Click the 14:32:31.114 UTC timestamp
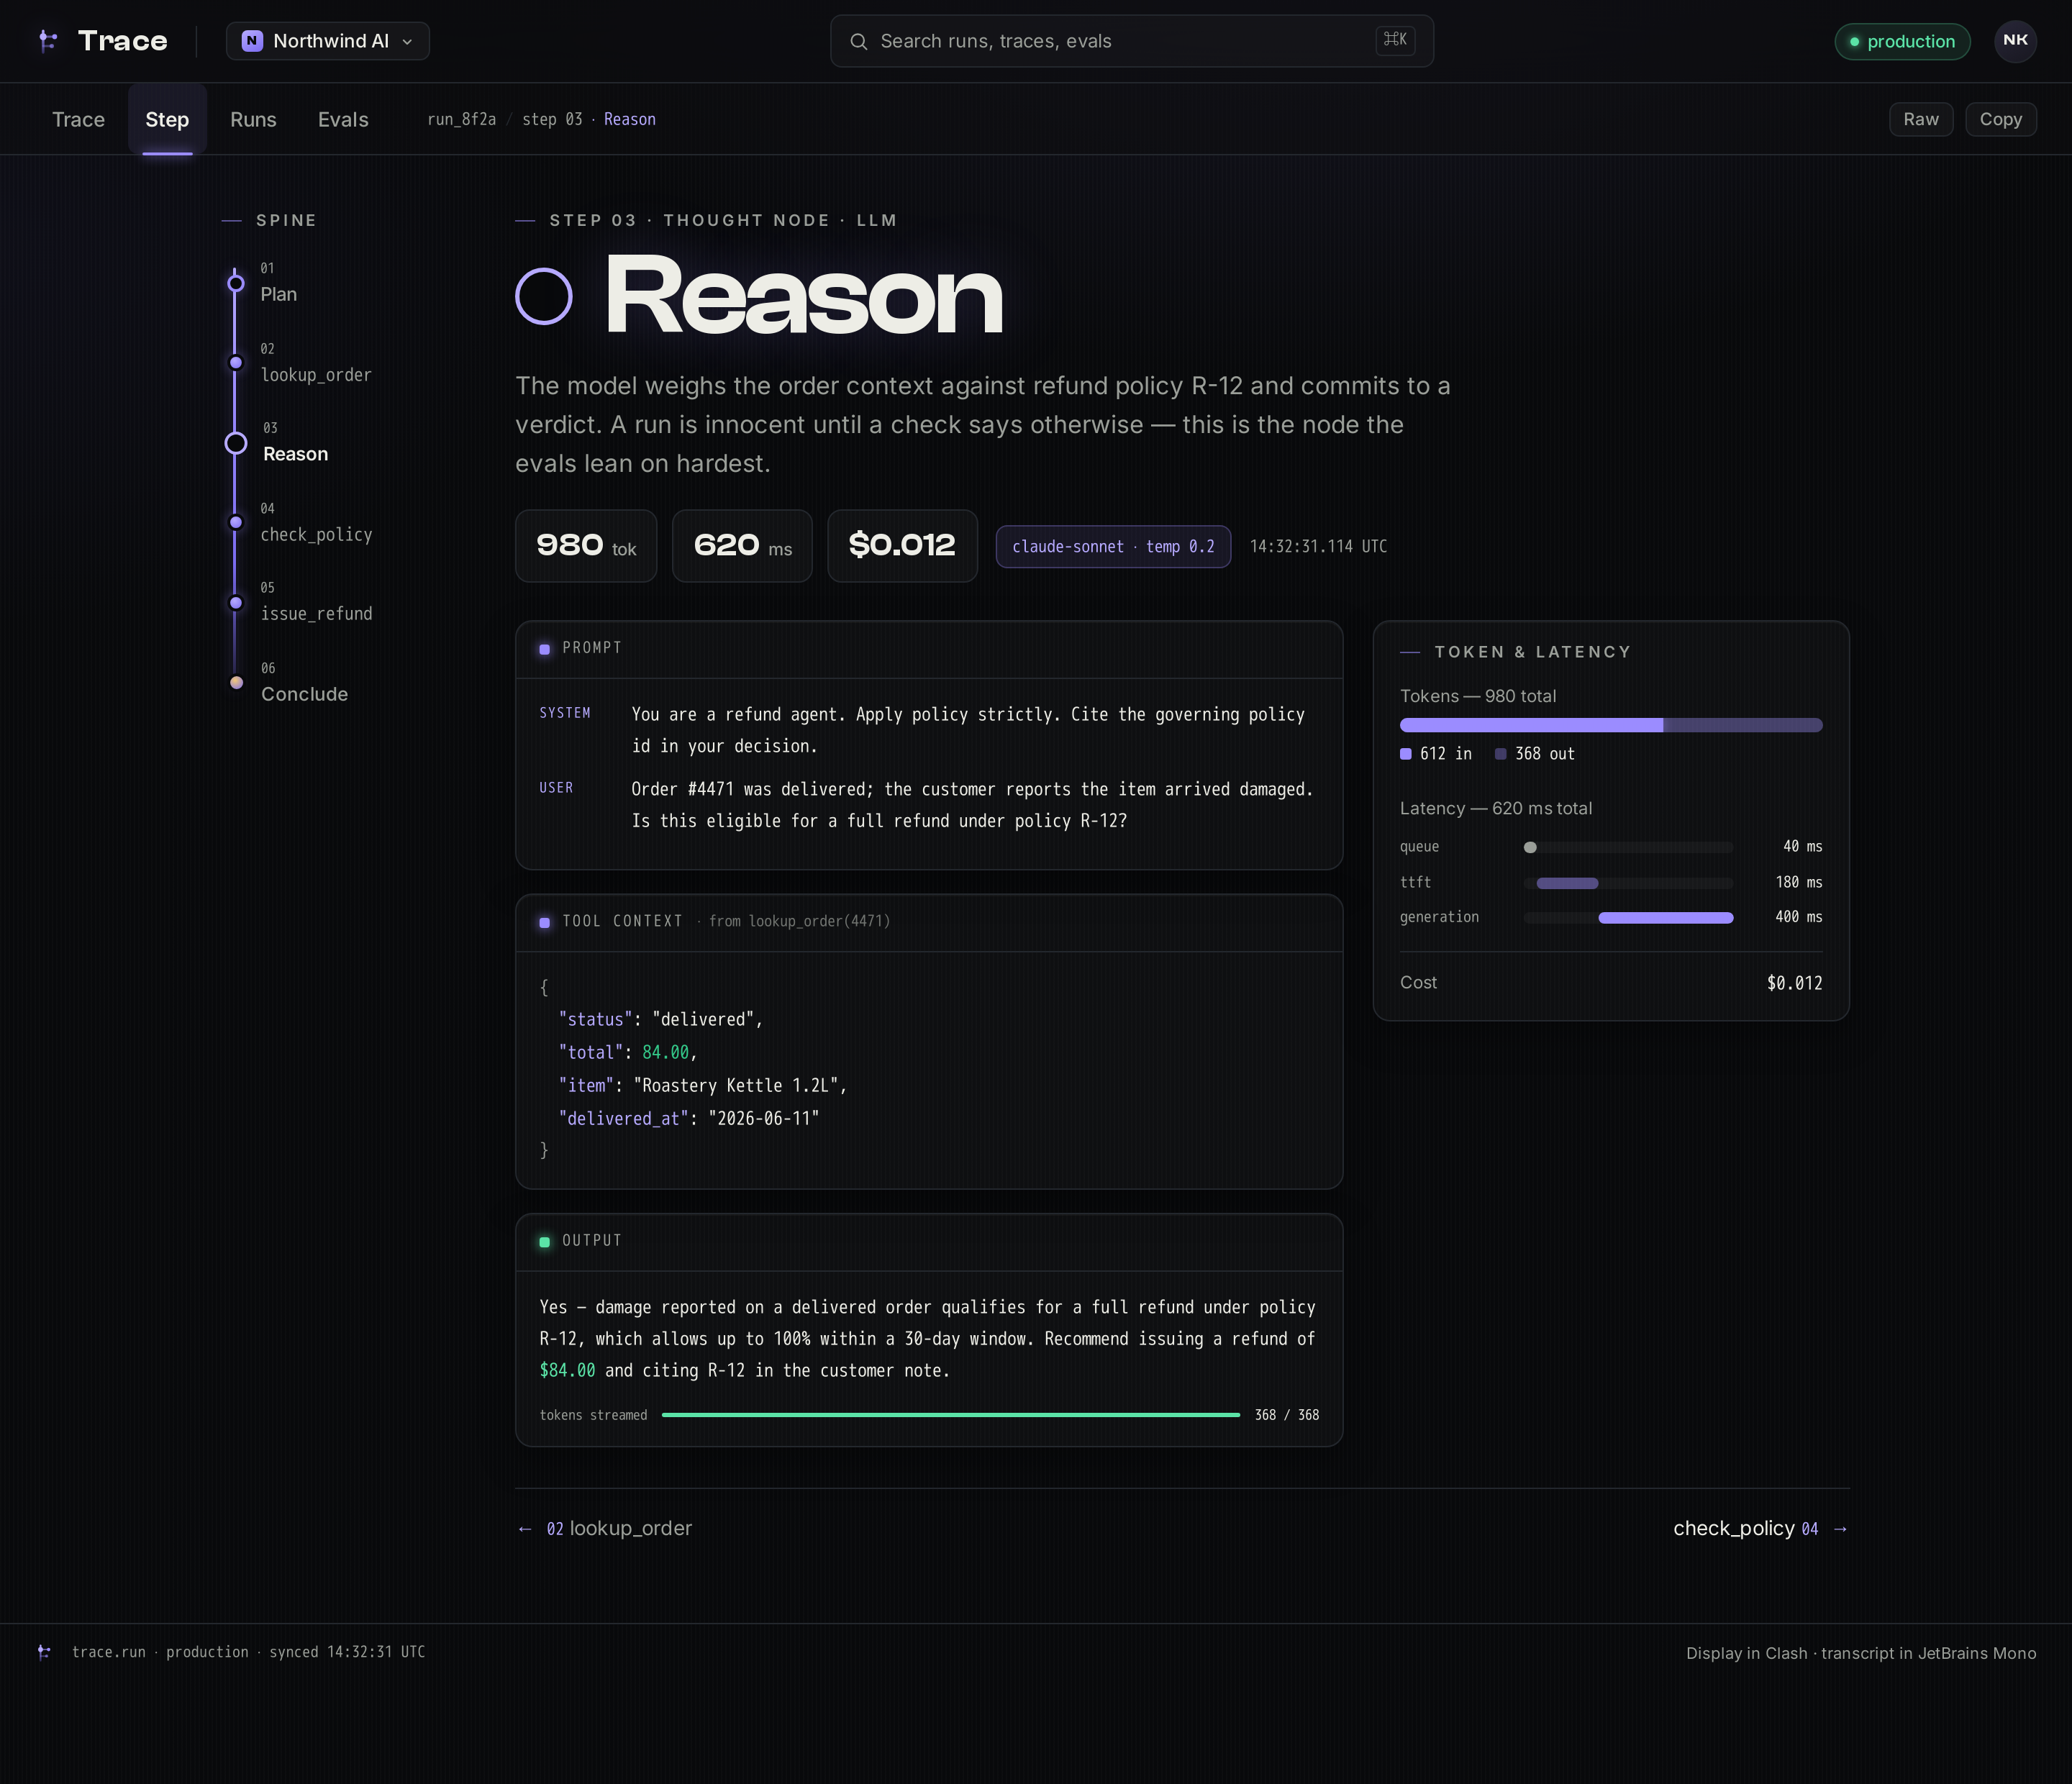Viewport: 2072px width, 1784px height. coord(1318,547)
